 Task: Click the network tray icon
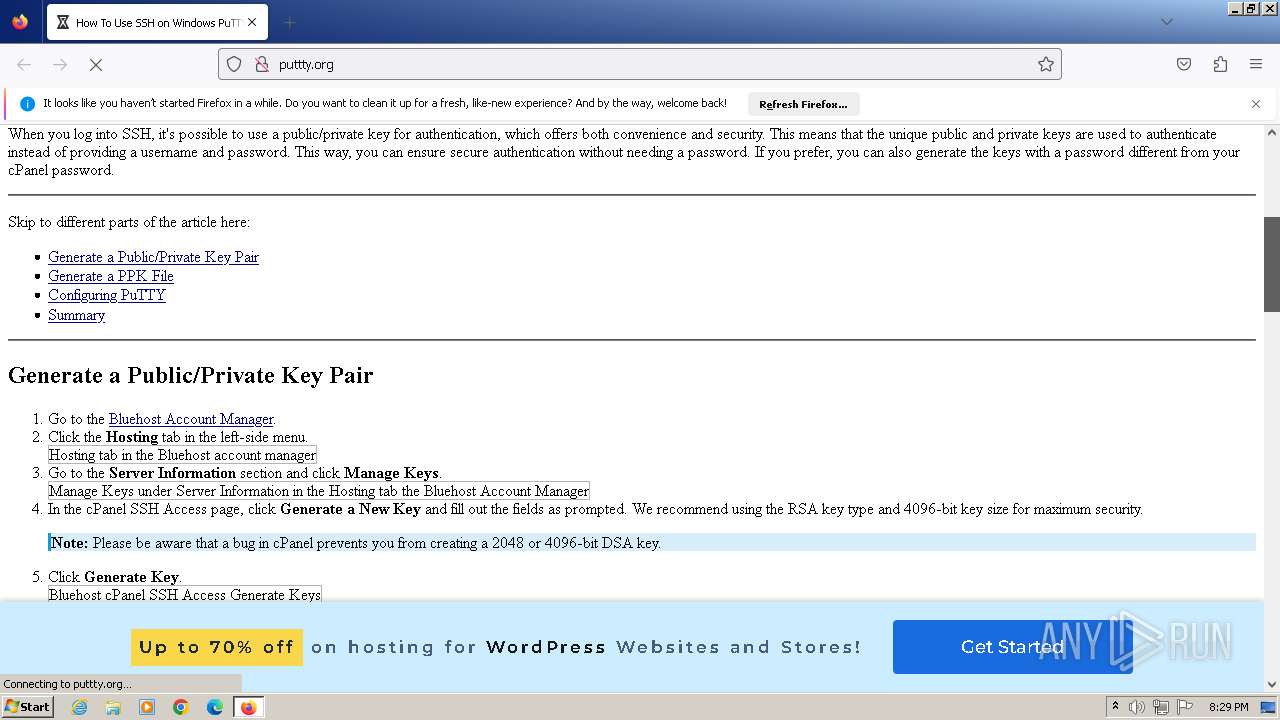click(x=1161, y=707)
